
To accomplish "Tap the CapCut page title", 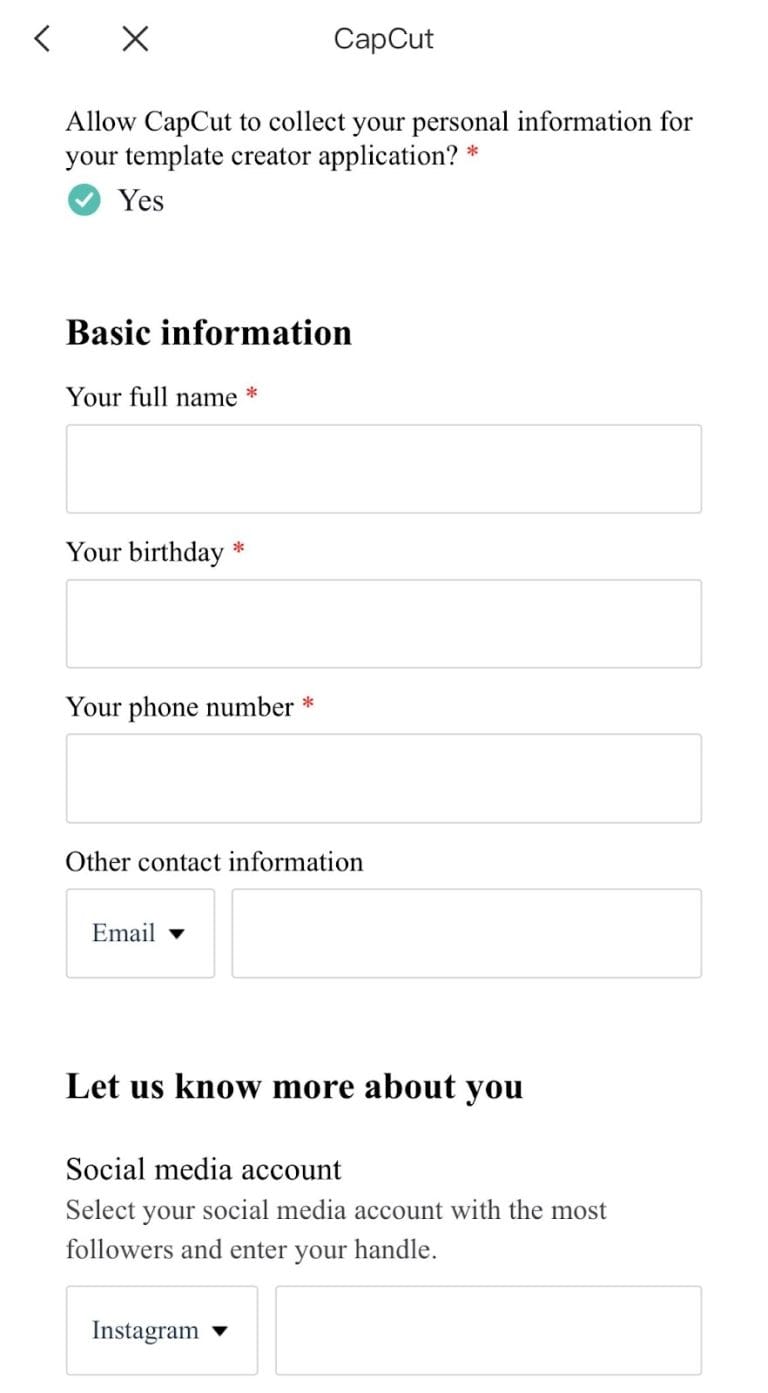I will click(x=383, y=39).
